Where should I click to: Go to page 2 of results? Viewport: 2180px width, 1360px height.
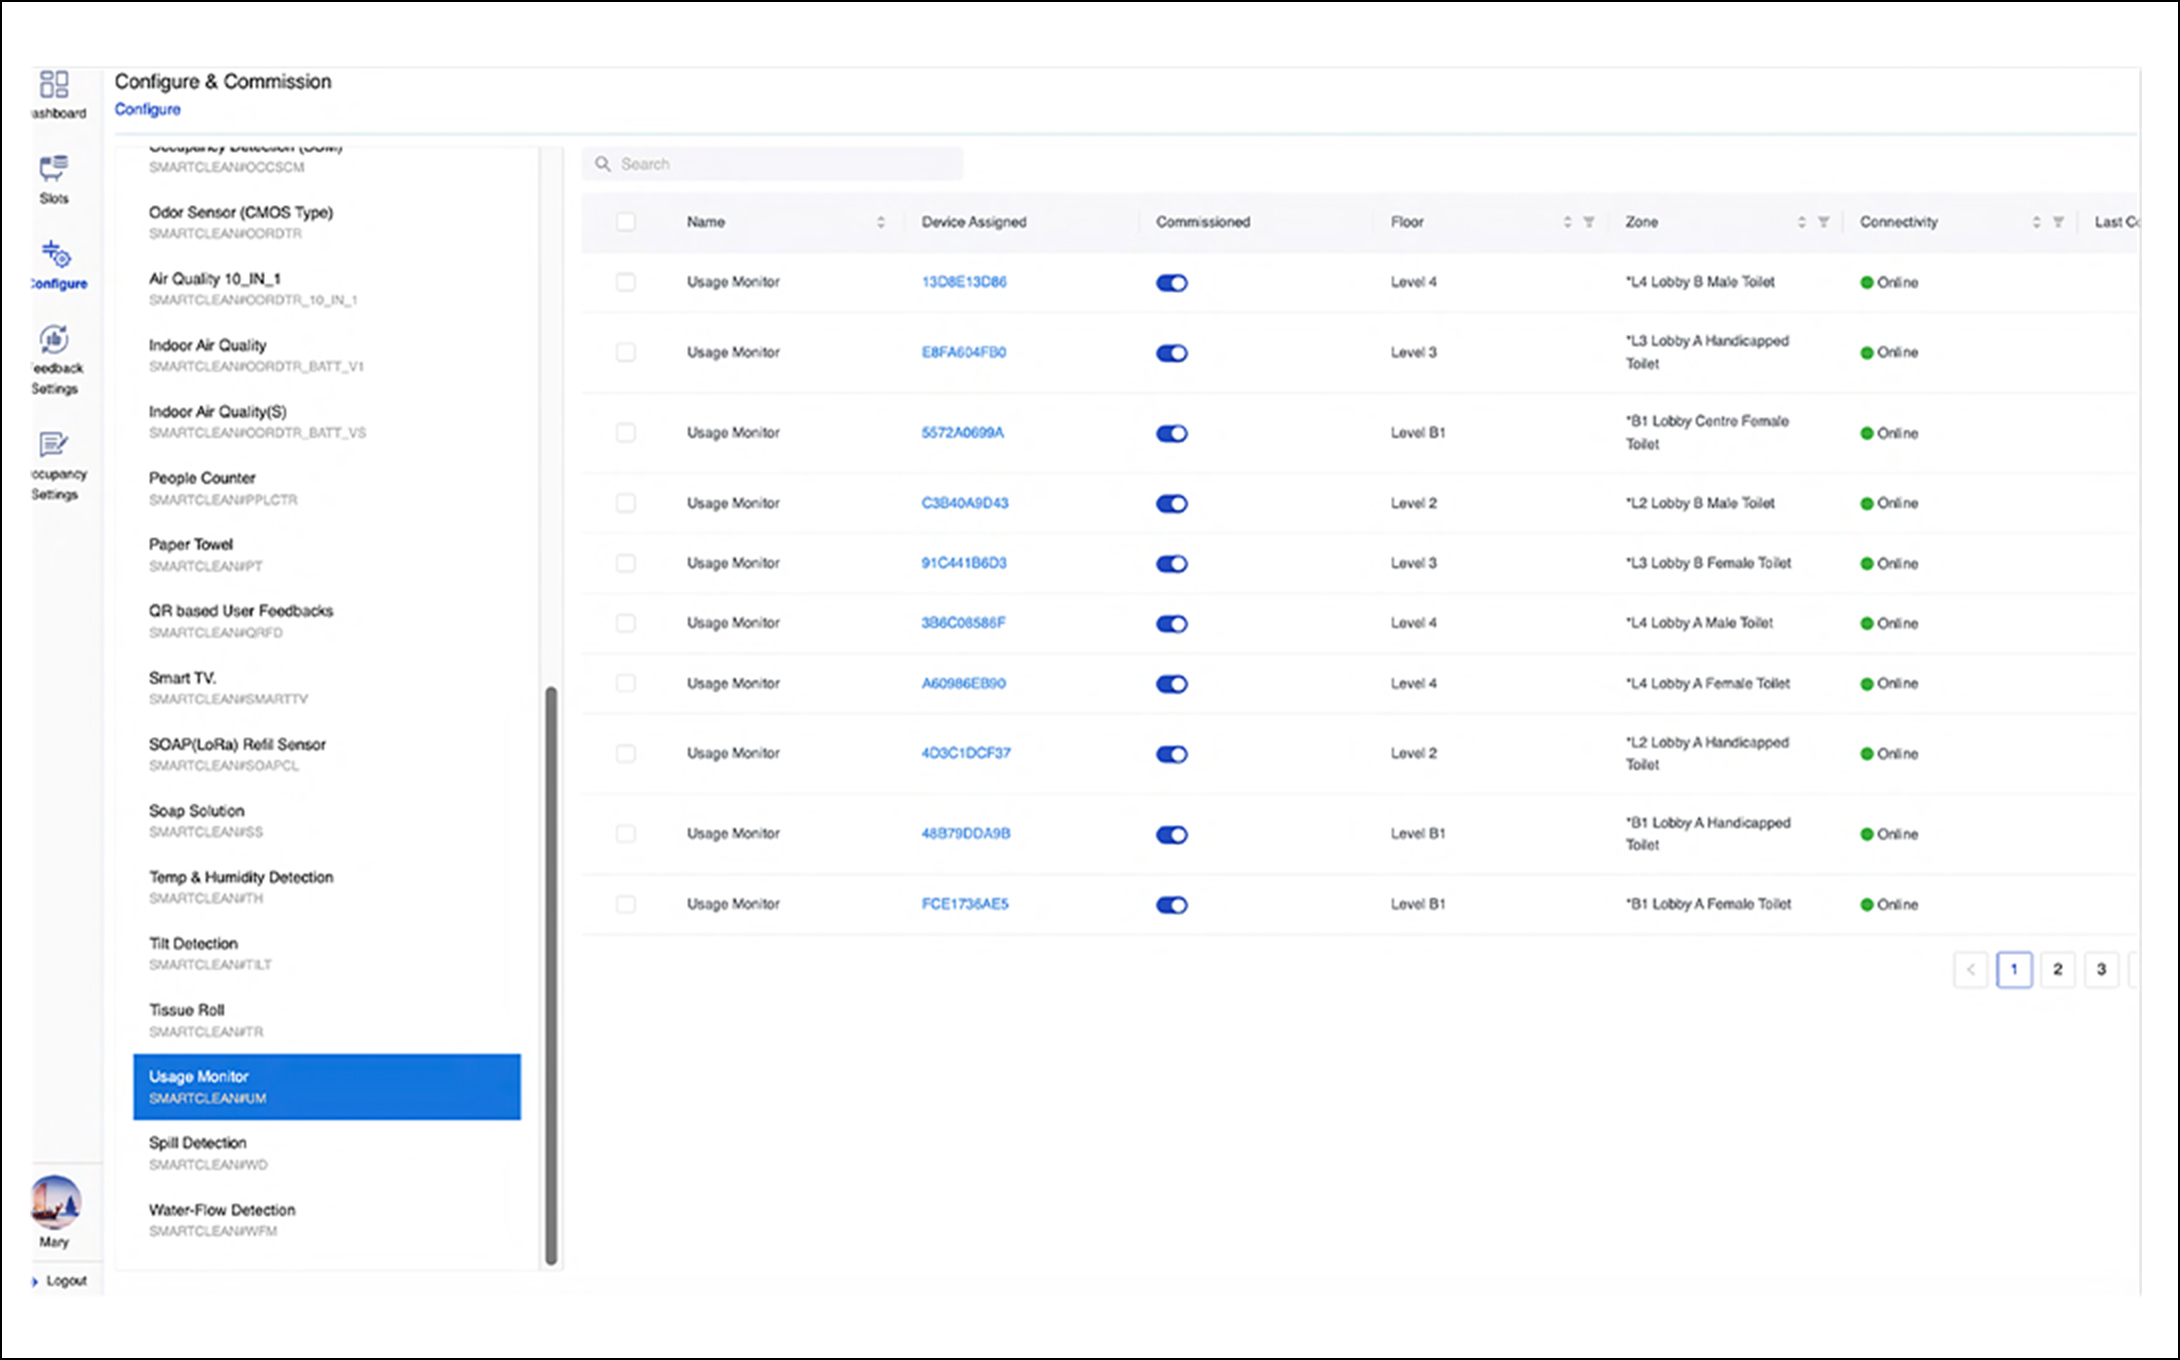coord(2057,969)
